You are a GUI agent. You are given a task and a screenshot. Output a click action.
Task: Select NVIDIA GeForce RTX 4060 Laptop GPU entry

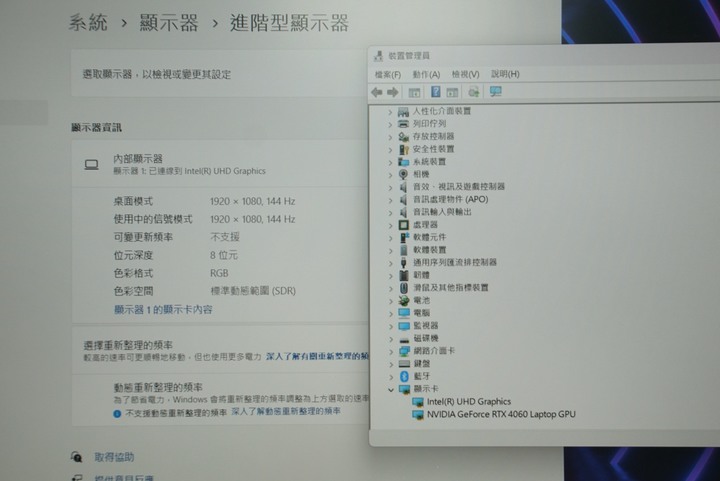(501, 414)
